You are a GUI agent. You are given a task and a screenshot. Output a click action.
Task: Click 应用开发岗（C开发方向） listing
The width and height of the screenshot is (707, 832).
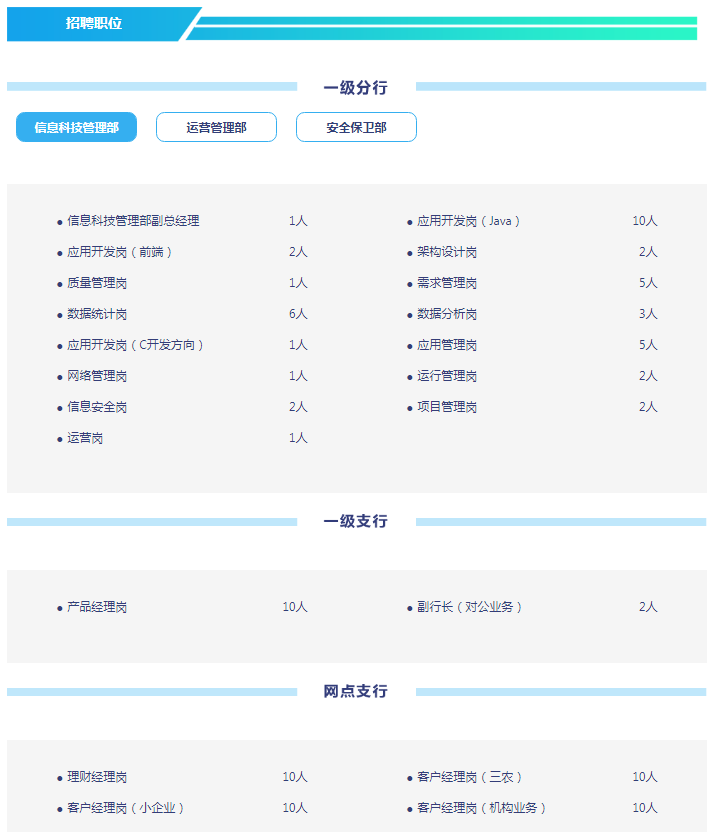(136, 345)
